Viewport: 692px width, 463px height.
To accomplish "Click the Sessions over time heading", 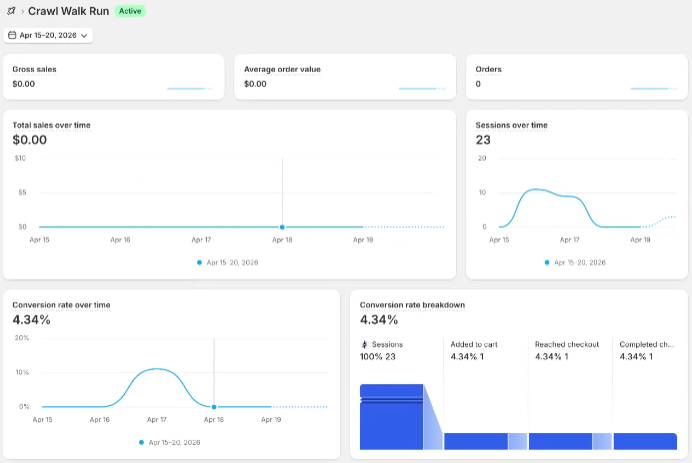I will (511, 125).
